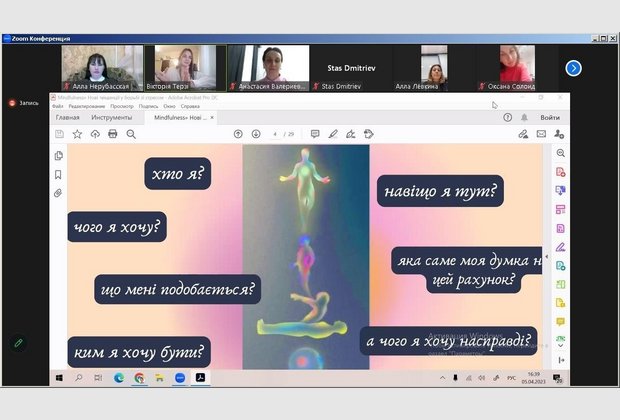Screen dimensions: 620x420
Task: Select the highlighter pen tool
Action: click(x=333, y=134)
